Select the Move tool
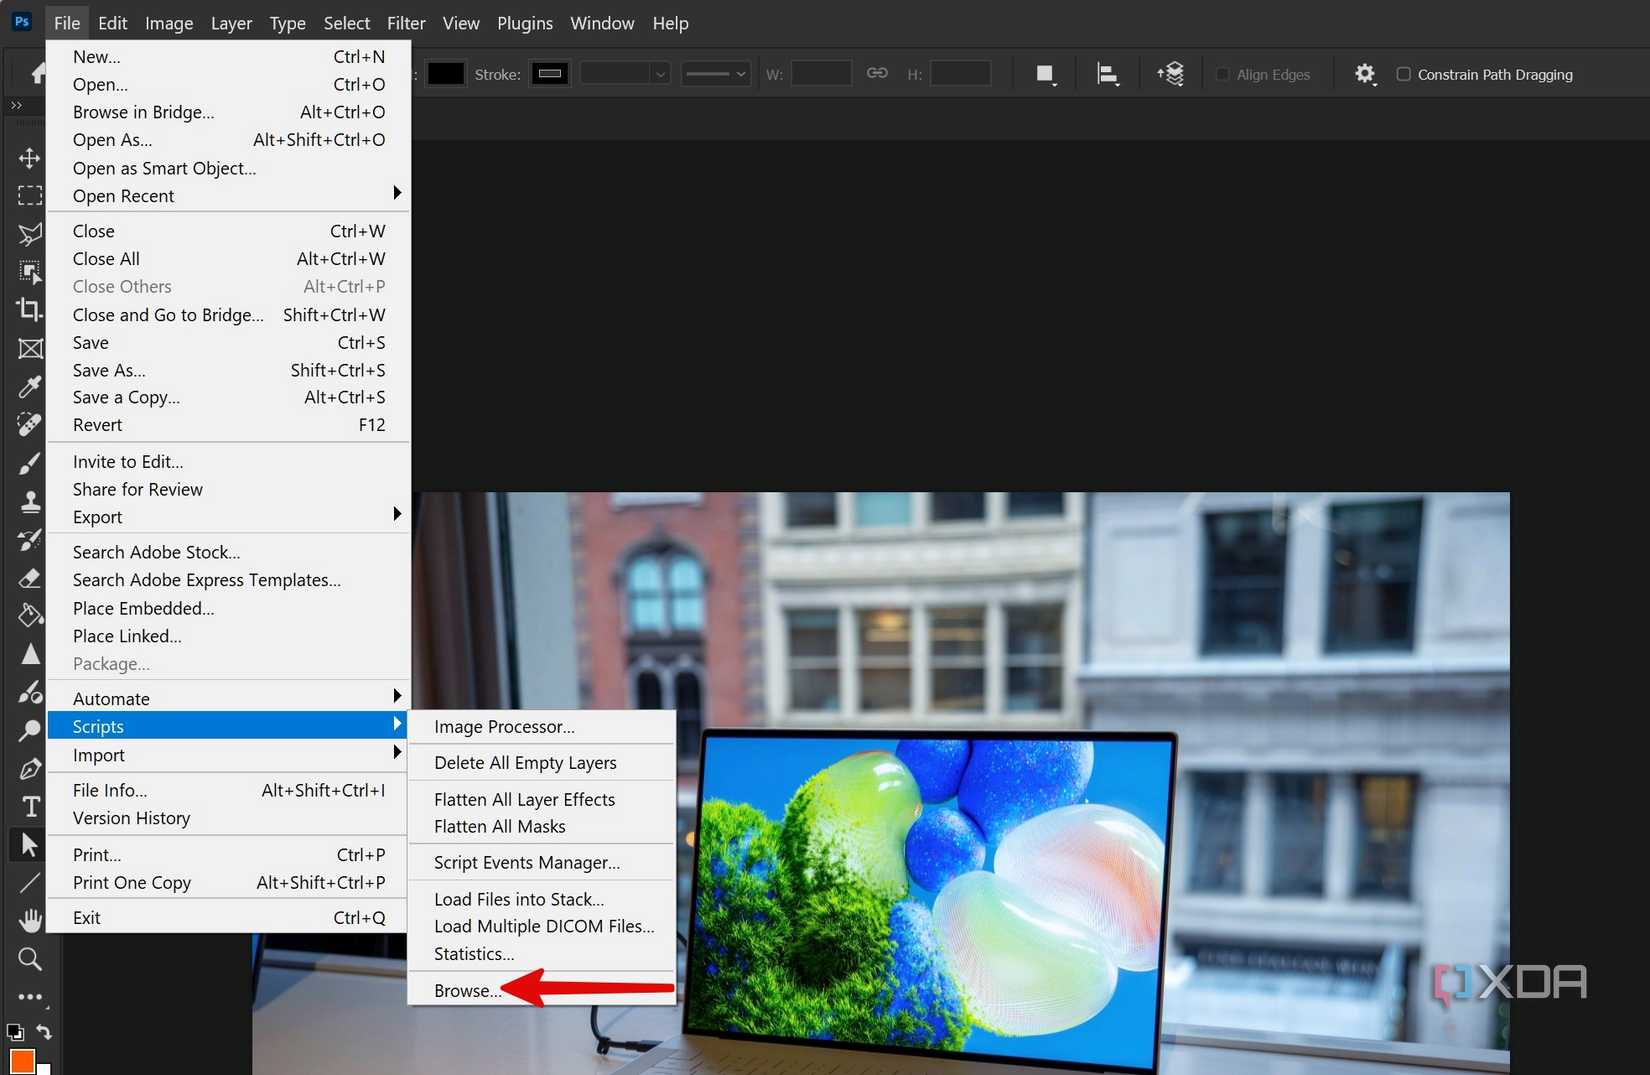Viewport: 1650px width, 1075px height. pos(29,158)
